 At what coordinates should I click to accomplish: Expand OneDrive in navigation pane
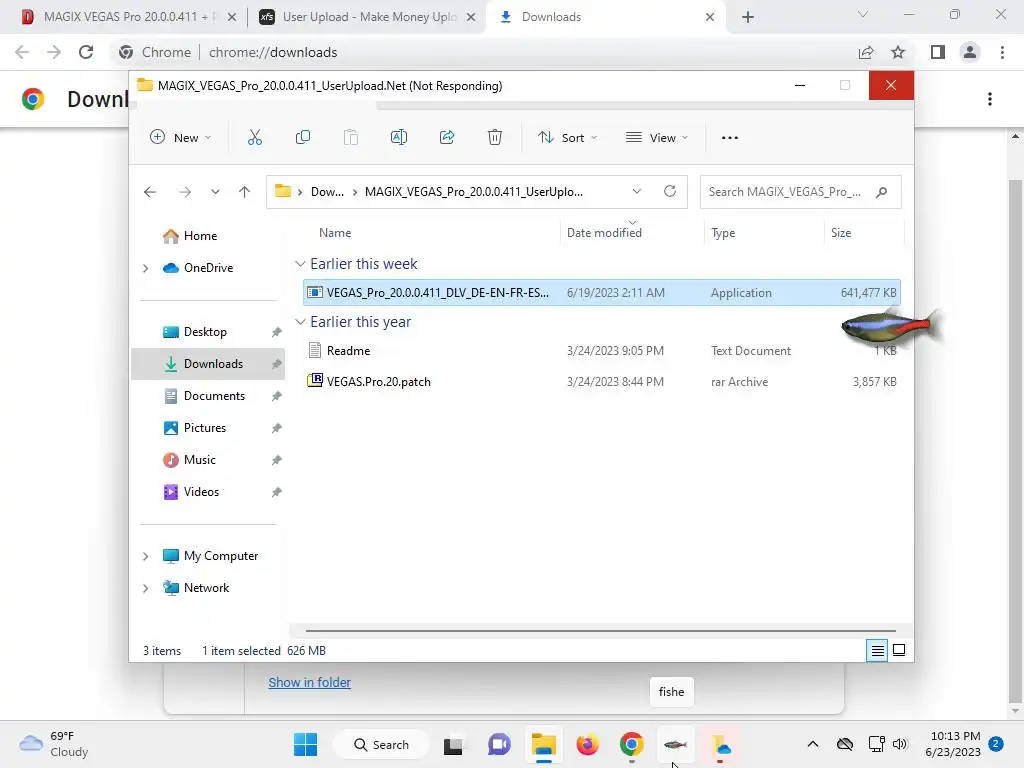tap(146, 268)
